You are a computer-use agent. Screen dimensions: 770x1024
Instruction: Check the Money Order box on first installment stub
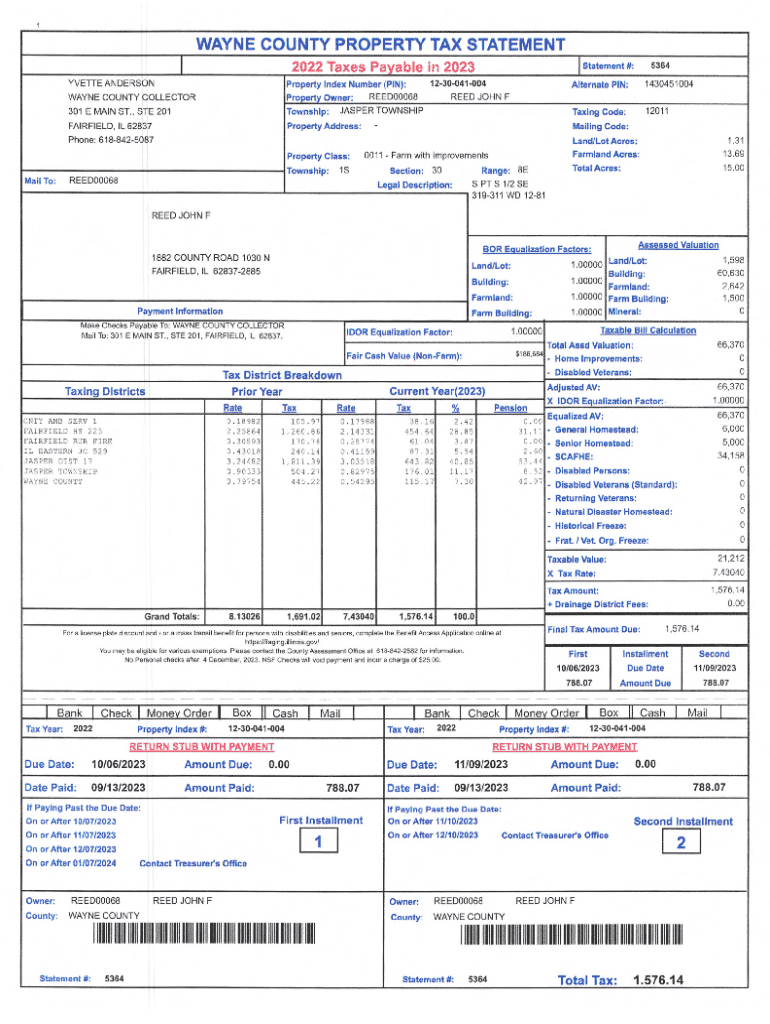click(179, 713)
